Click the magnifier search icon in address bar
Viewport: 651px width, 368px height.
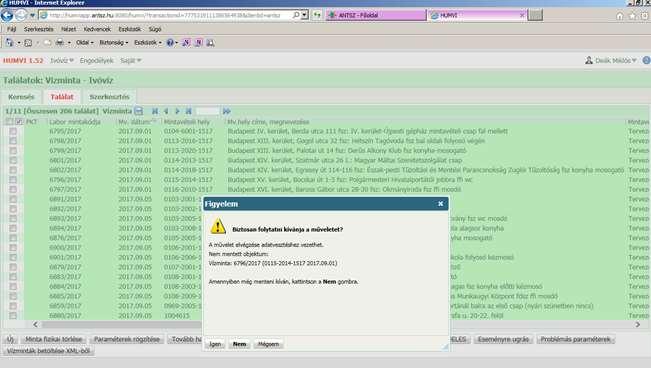click(x=296, y=15)
